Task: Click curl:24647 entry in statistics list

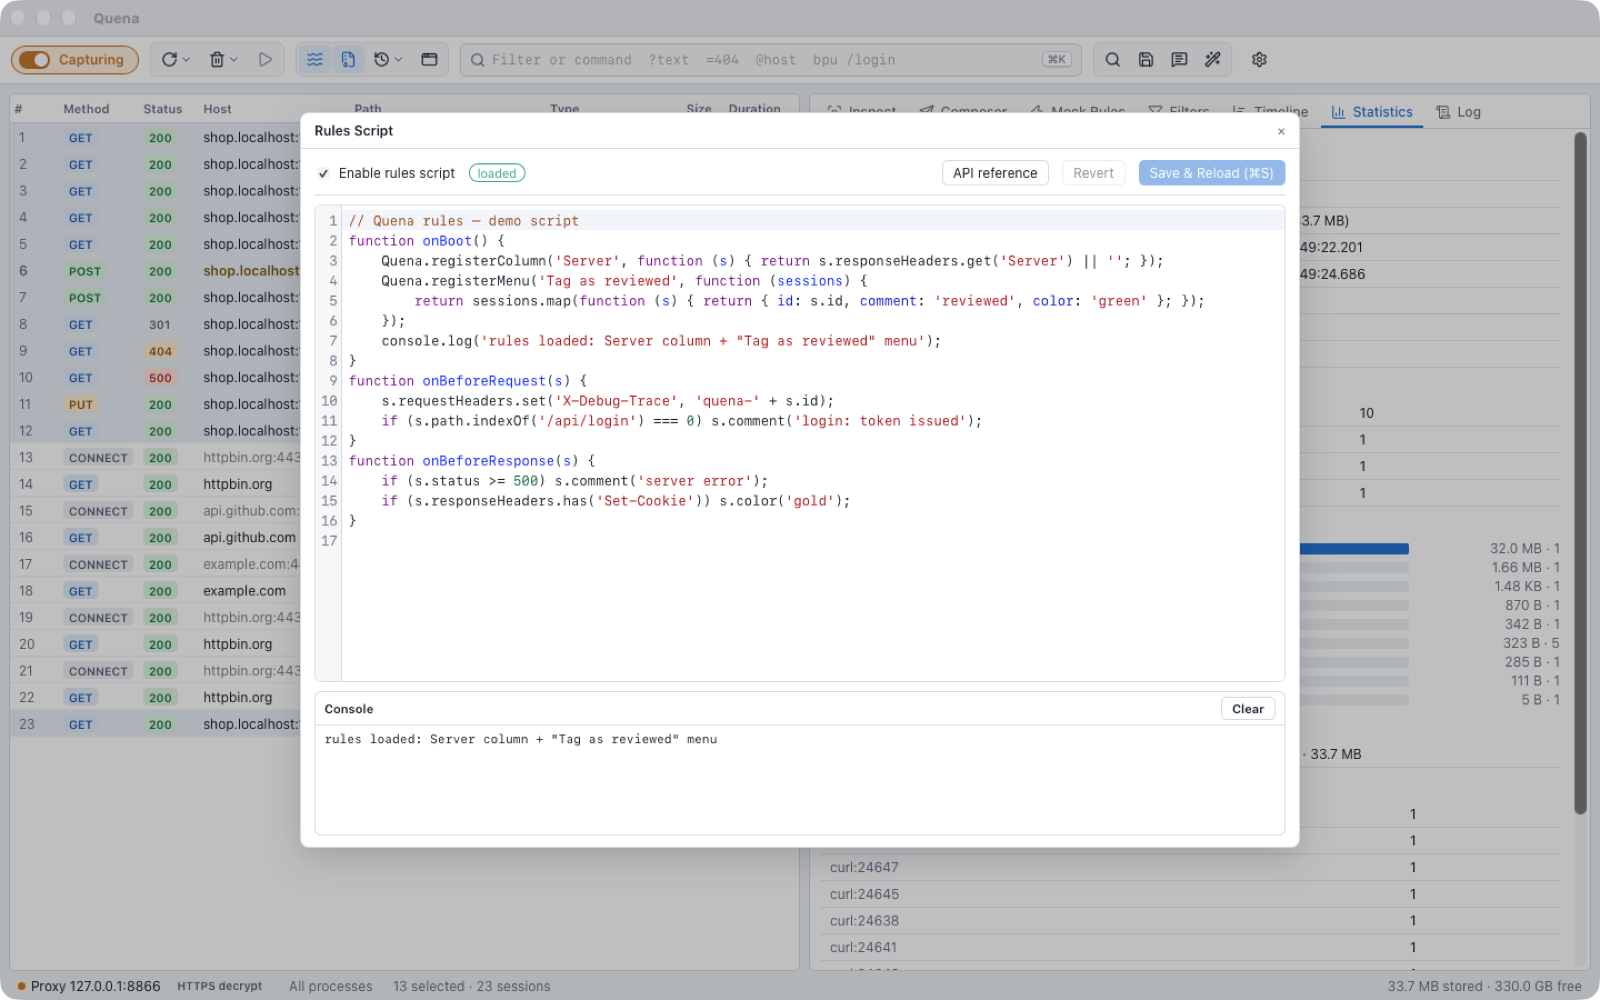Action: (x=864, y=867)
